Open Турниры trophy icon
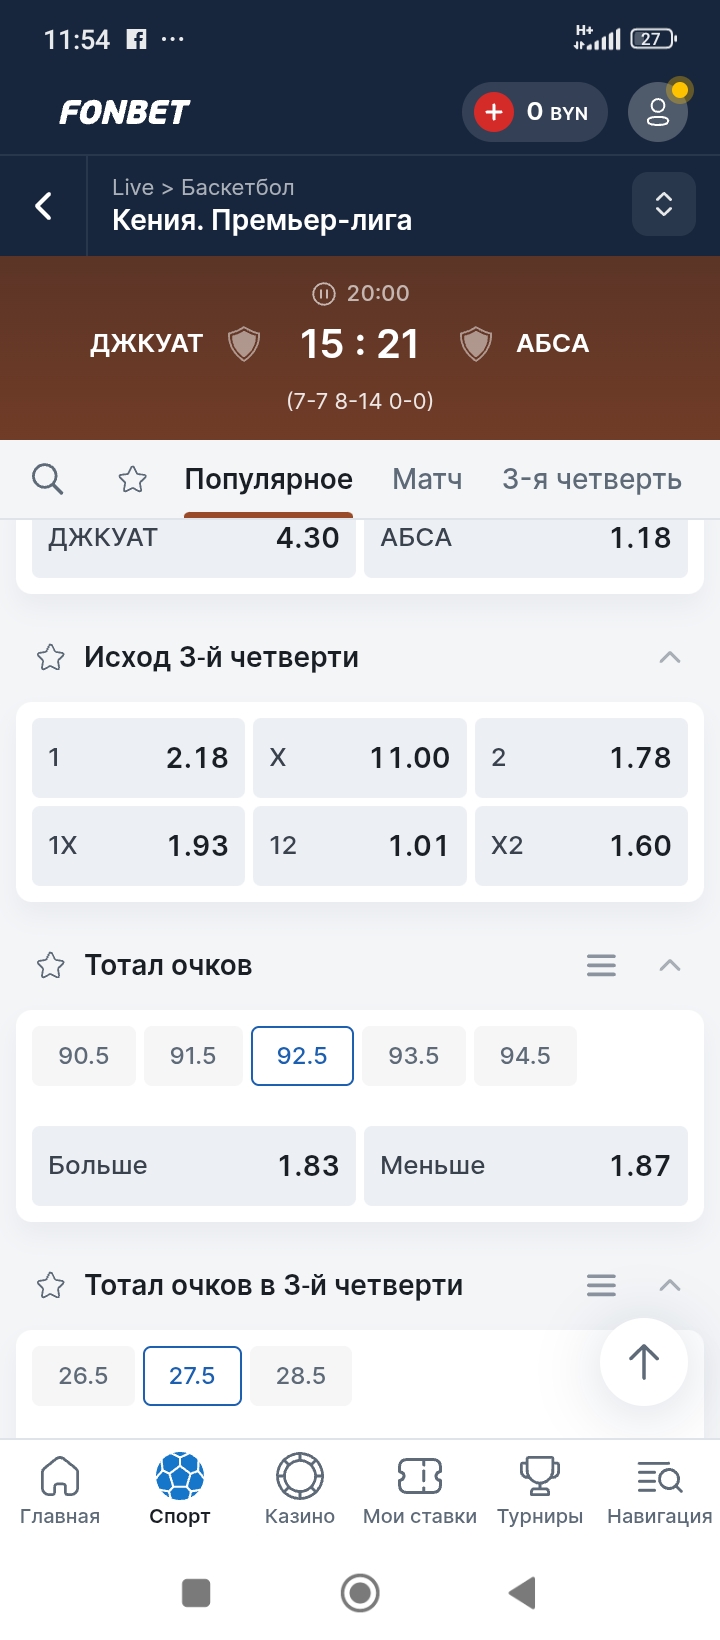This screenshot has height=1640, width=720. point(540,1489)
